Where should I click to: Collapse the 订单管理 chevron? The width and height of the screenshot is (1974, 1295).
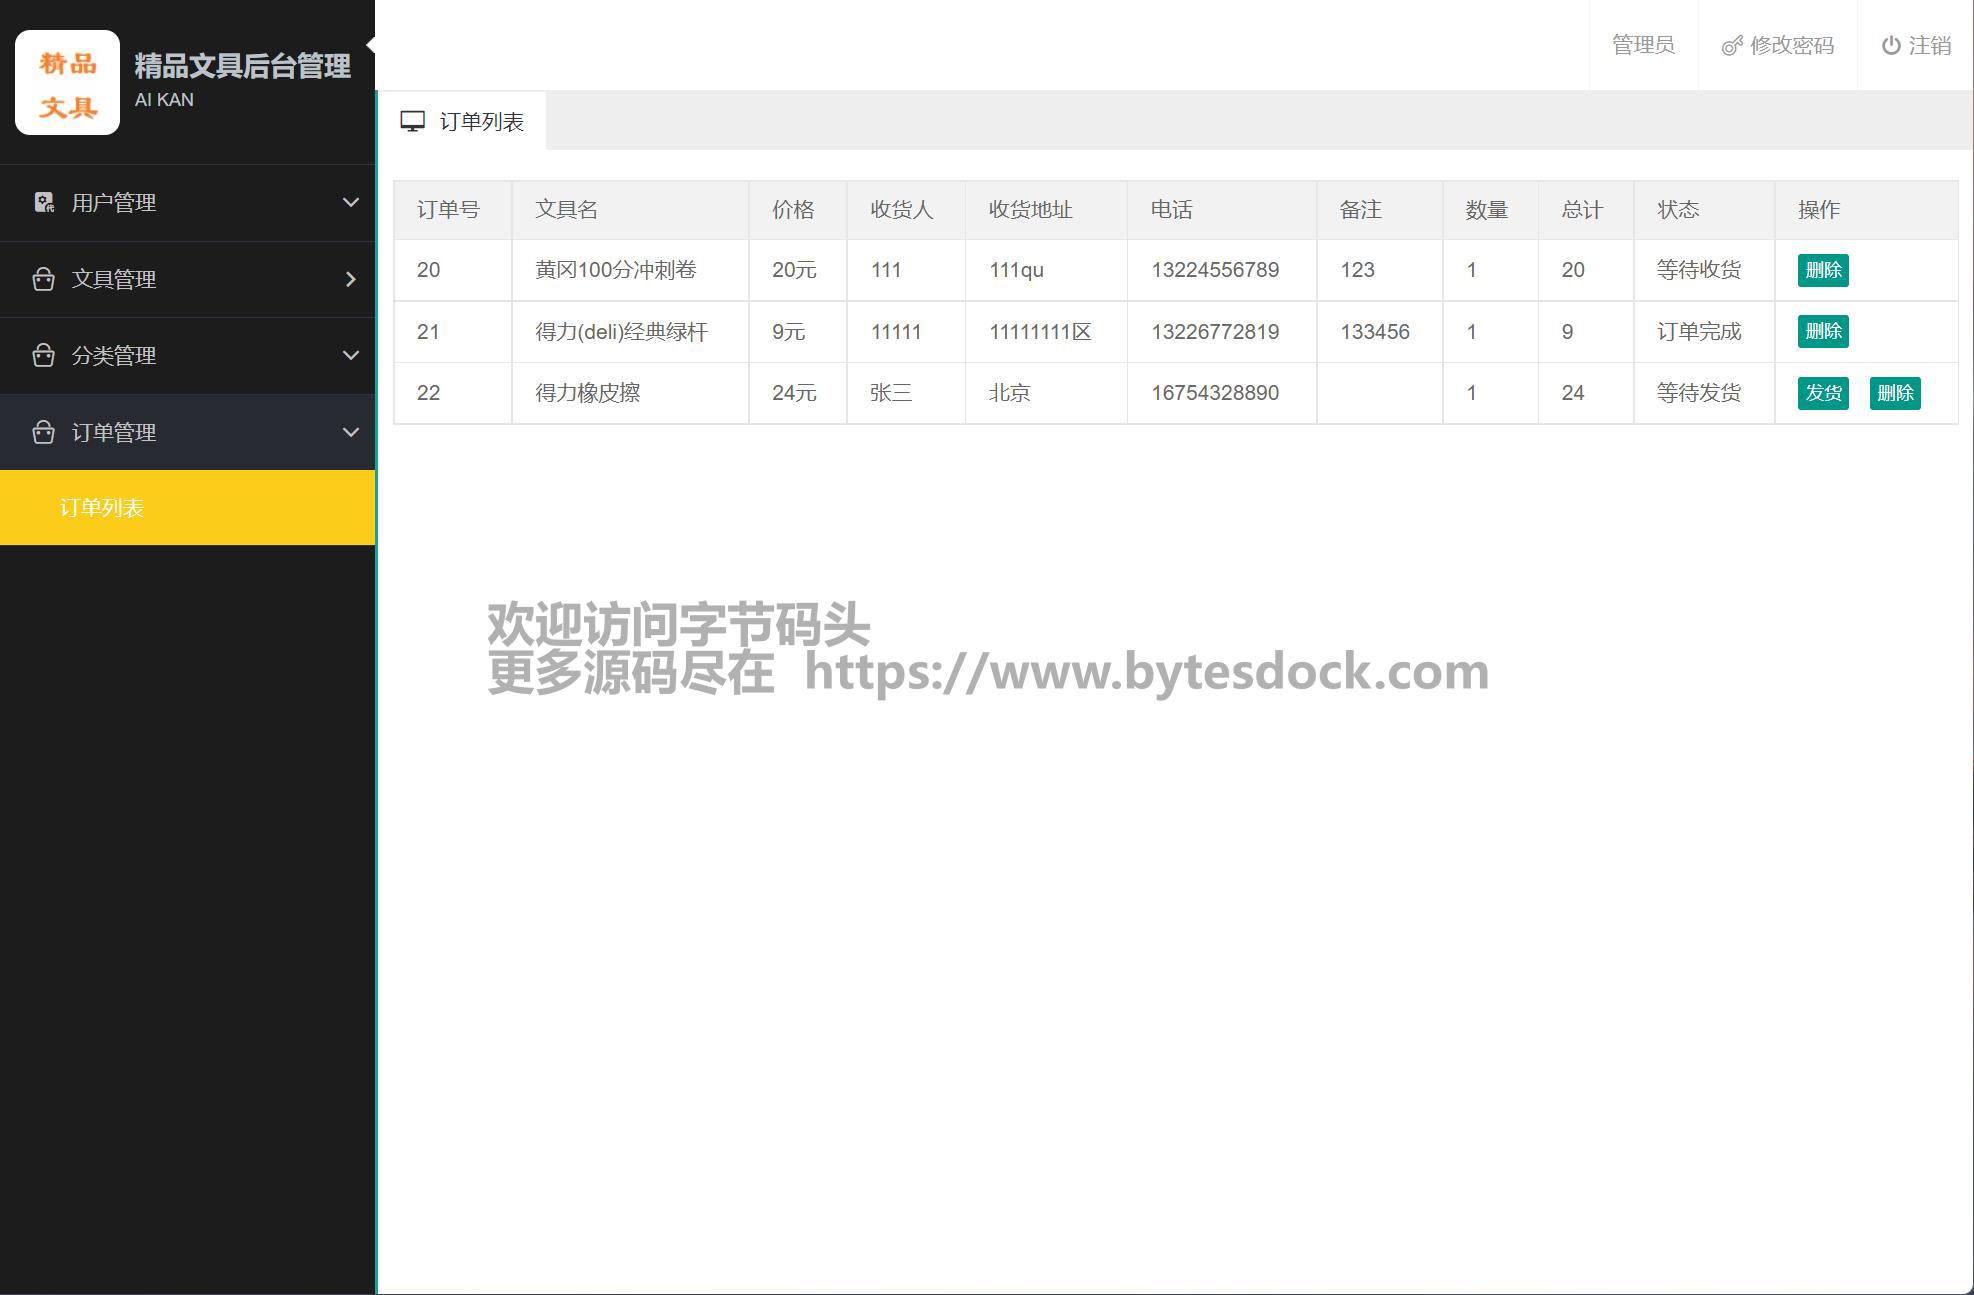click(x=350, y=432)
